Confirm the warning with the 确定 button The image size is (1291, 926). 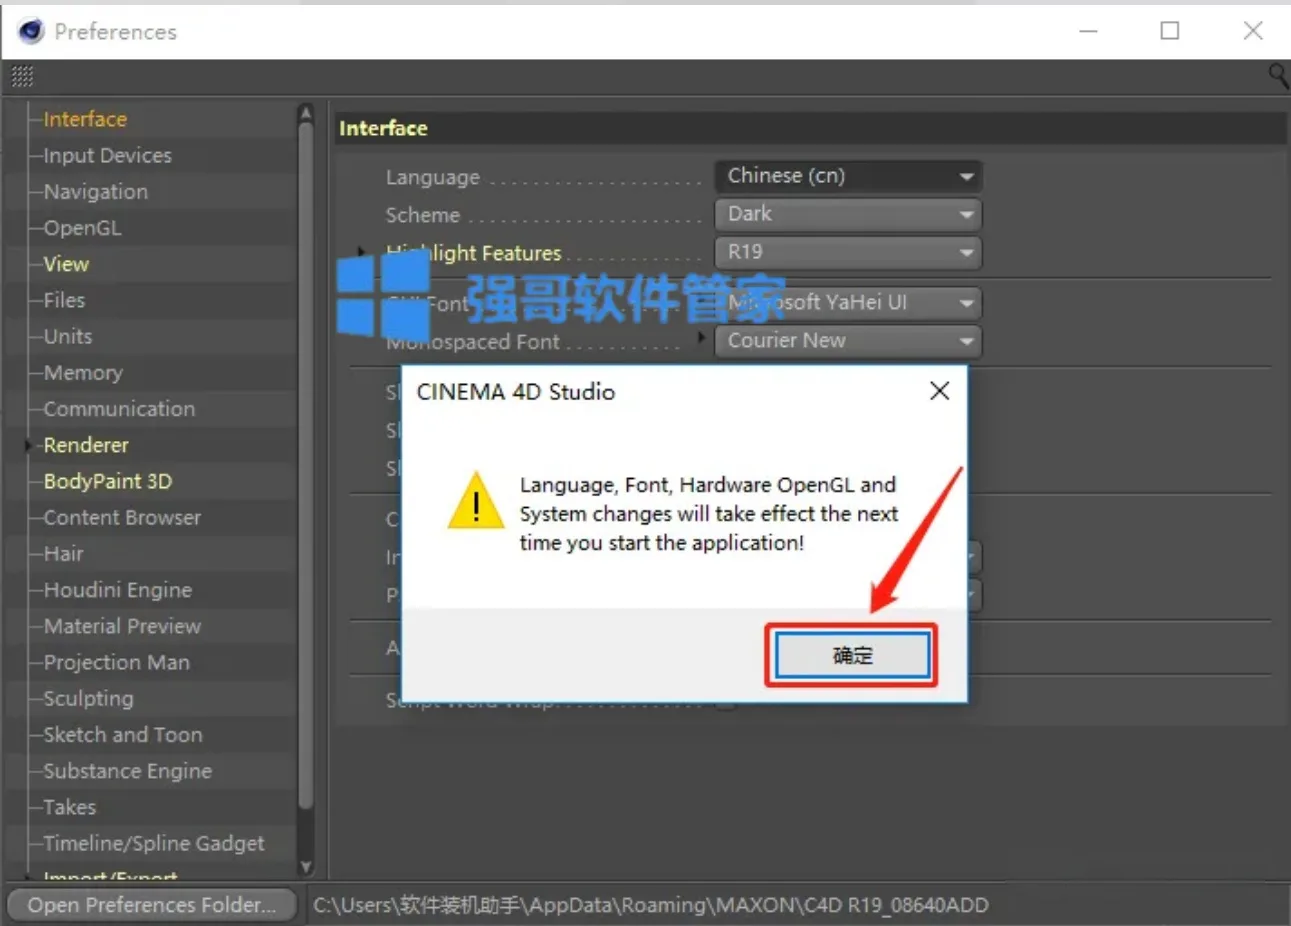pyautogui.click(x=852, y=656)
